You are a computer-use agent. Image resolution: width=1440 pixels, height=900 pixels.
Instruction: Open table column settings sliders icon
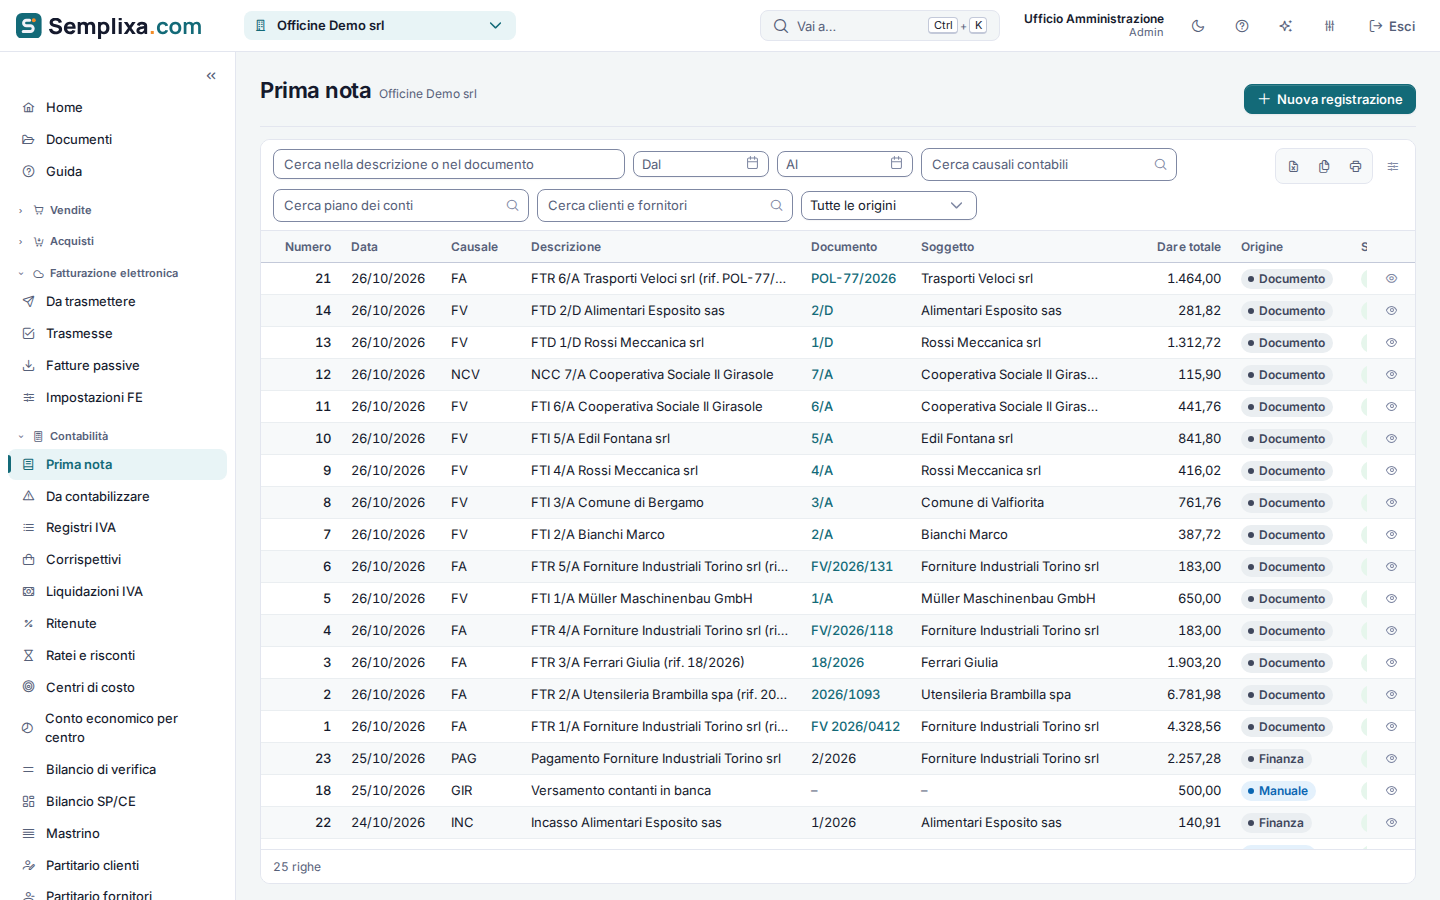pos(1393,166)
